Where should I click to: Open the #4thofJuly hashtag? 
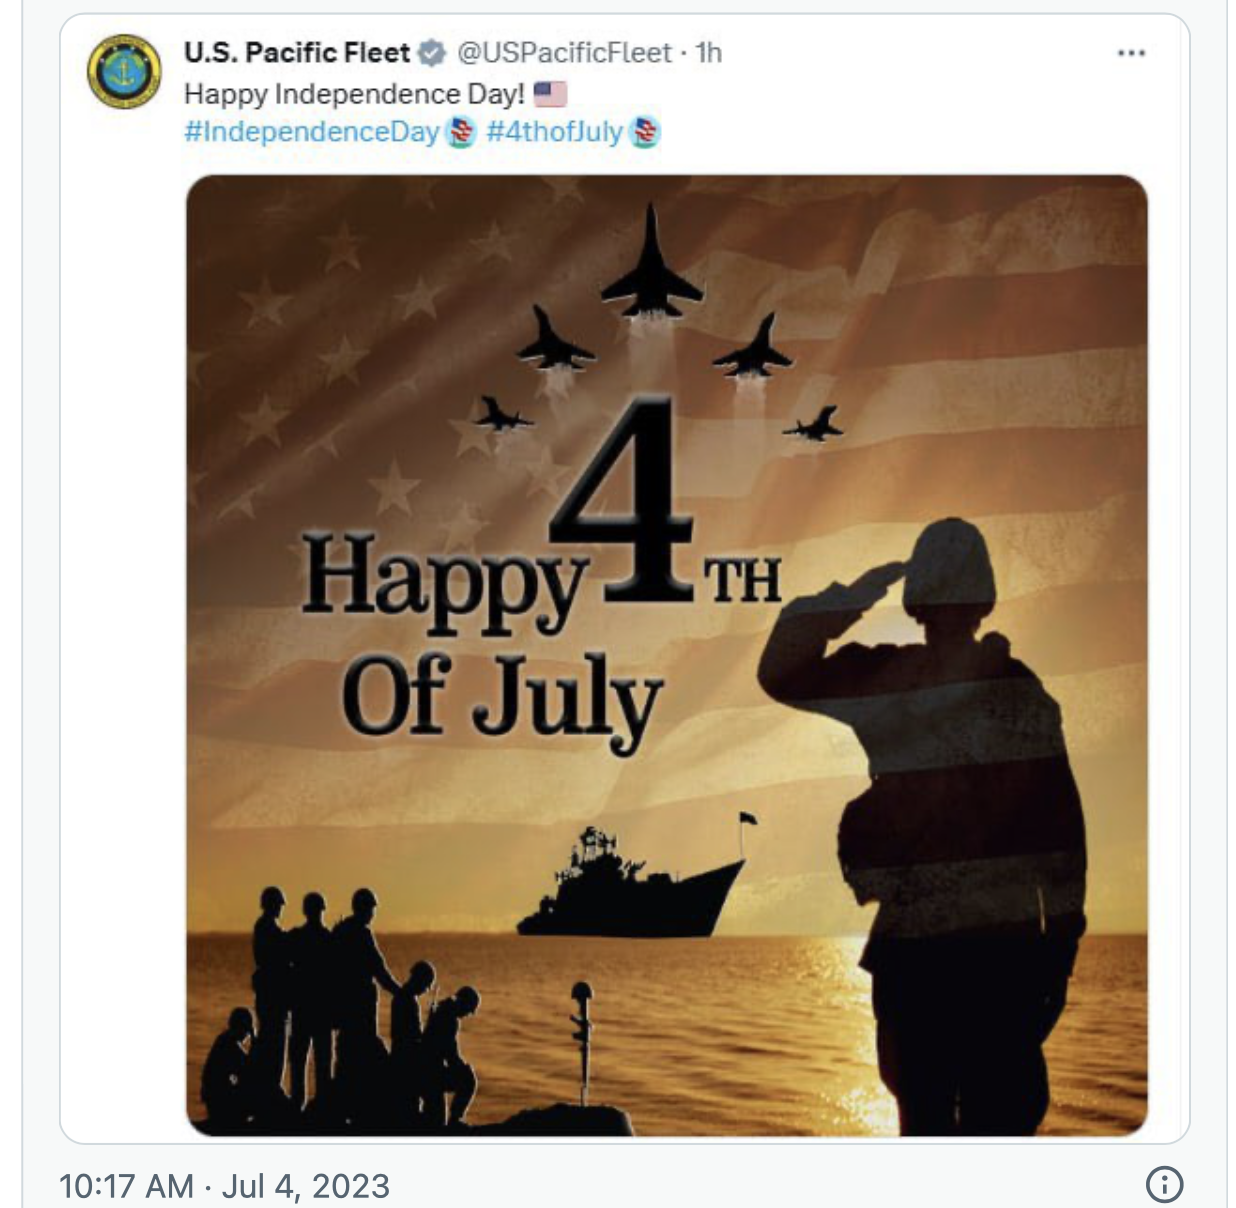(555, 132)
